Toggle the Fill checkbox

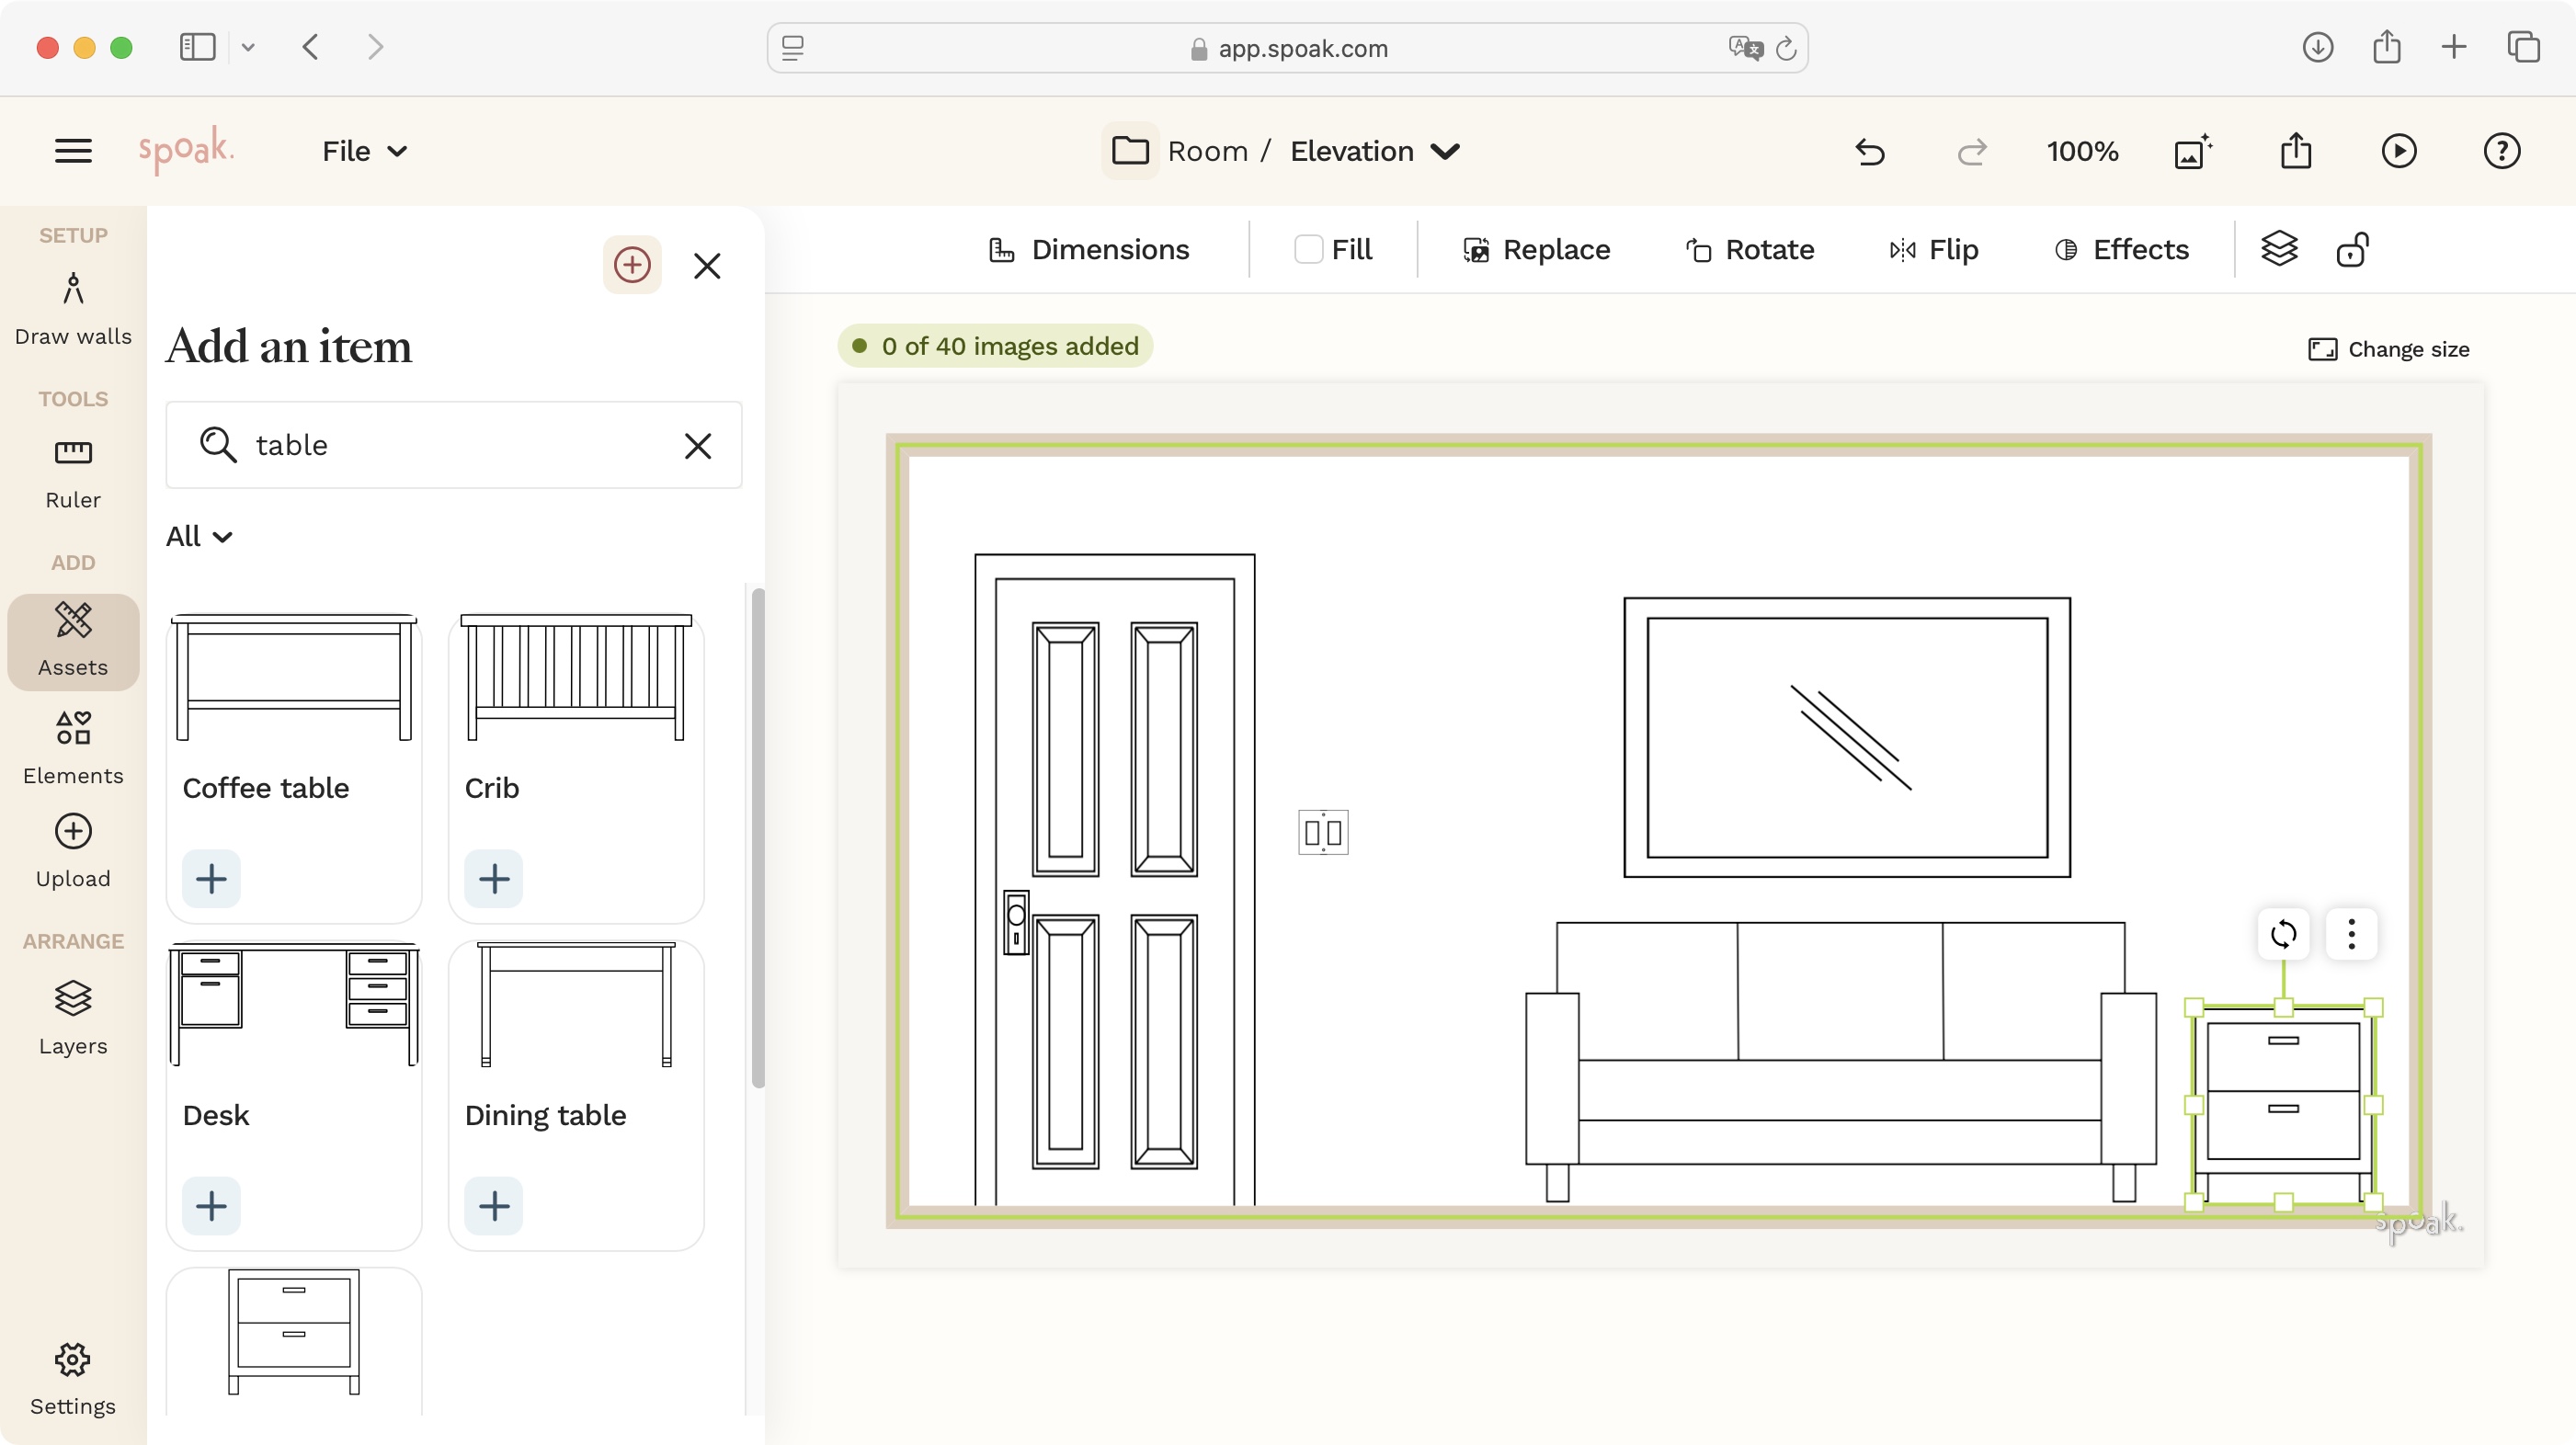[x=1308, y=249]
